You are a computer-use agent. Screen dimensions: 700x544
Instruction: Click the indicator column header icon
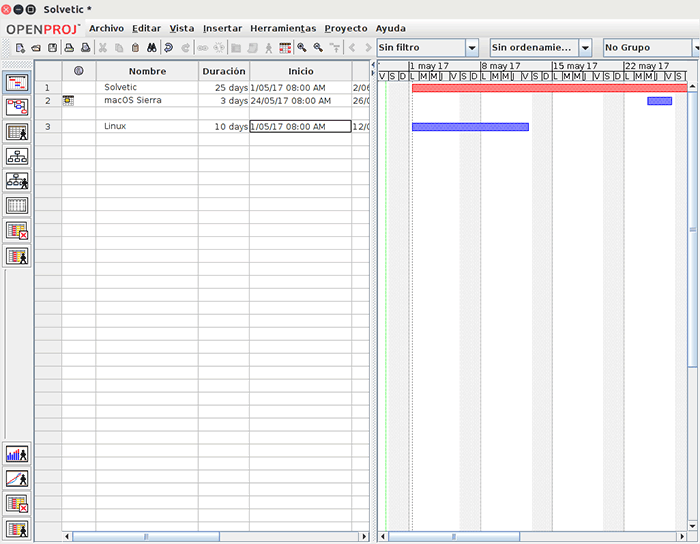click(x=79, y=71)
